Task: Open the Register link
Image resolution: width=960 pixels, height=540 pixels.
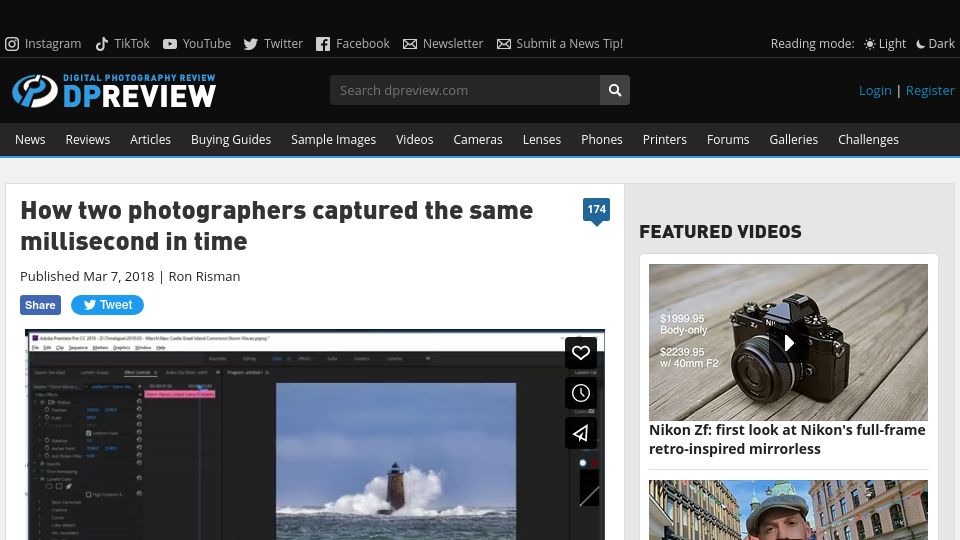Action: pos(930,90)
